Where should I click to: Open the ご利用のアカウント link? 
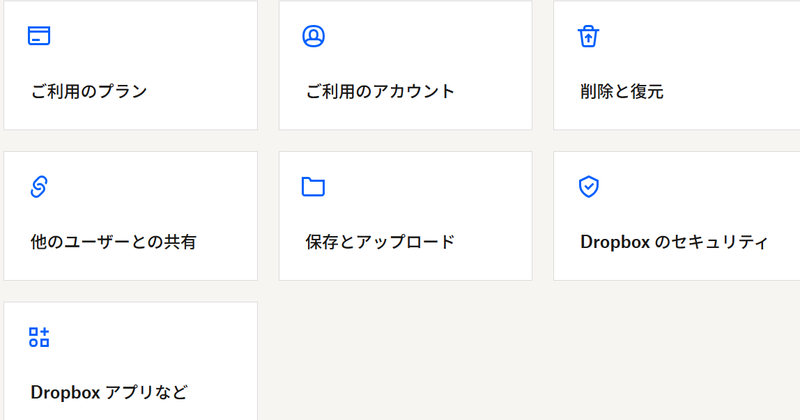point(380,92)
